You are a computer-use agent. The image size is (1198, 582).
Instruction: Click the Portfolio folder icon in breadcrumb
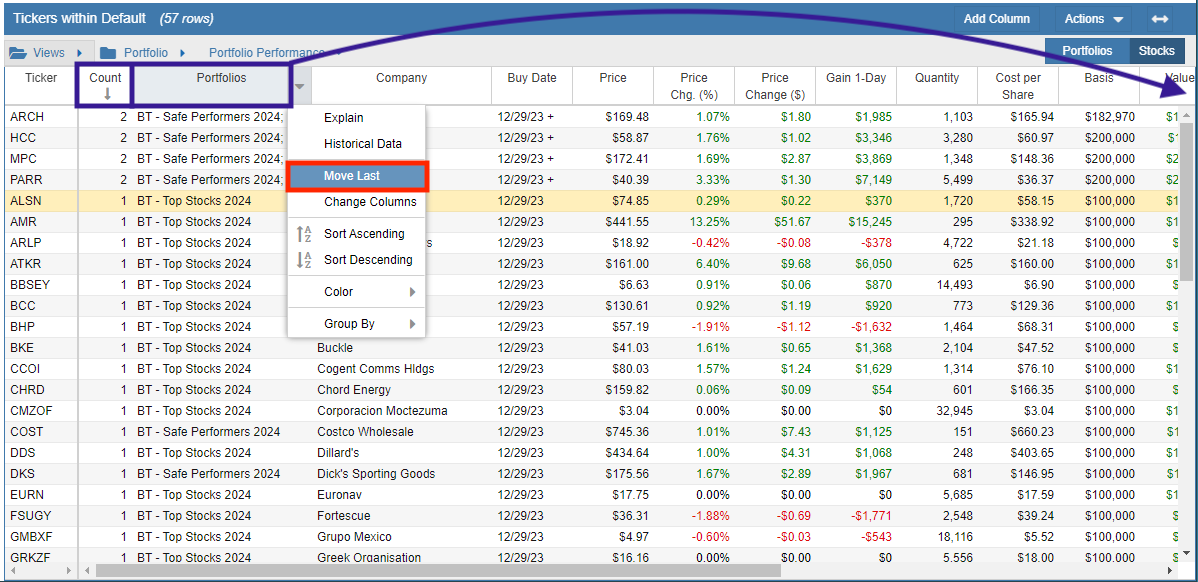click(108, 53)
